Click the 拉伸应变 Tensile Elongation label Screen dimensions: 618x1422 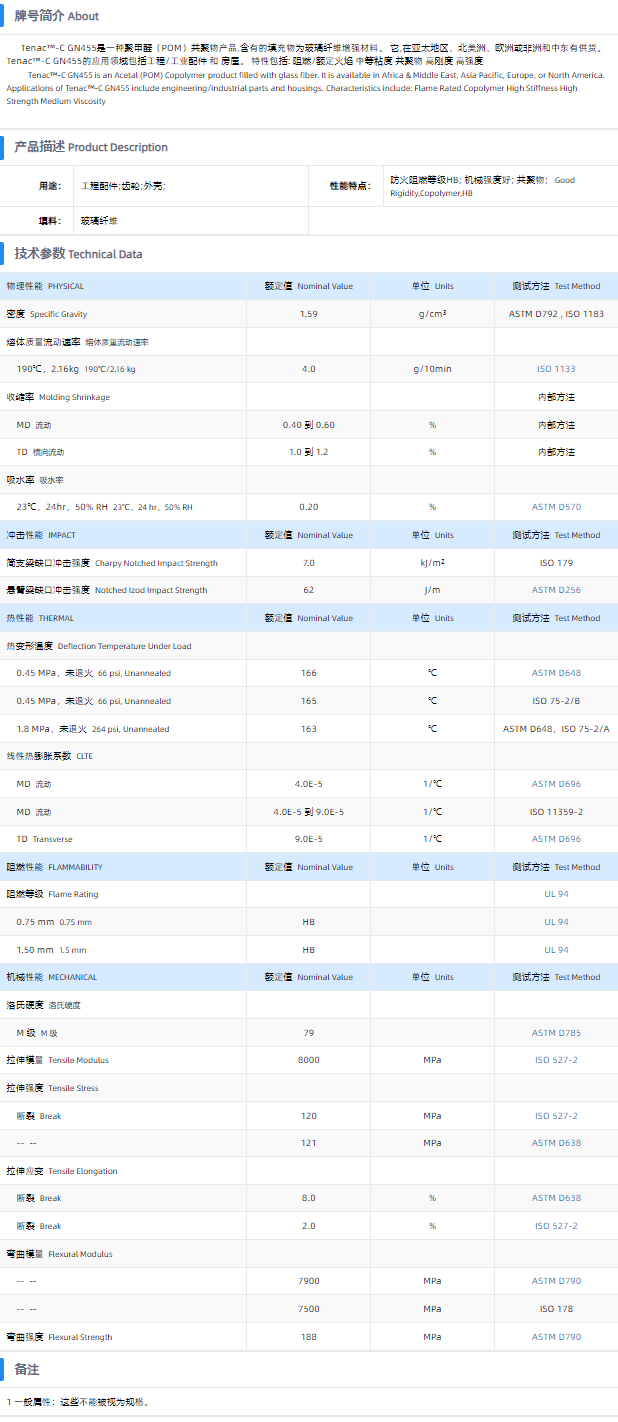pos(61,1171)
